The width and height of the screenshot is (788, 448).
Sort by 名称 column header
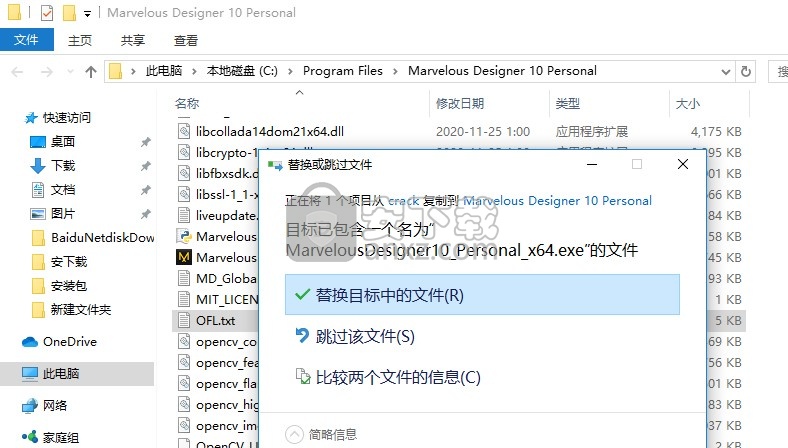(x=187, y=103)
